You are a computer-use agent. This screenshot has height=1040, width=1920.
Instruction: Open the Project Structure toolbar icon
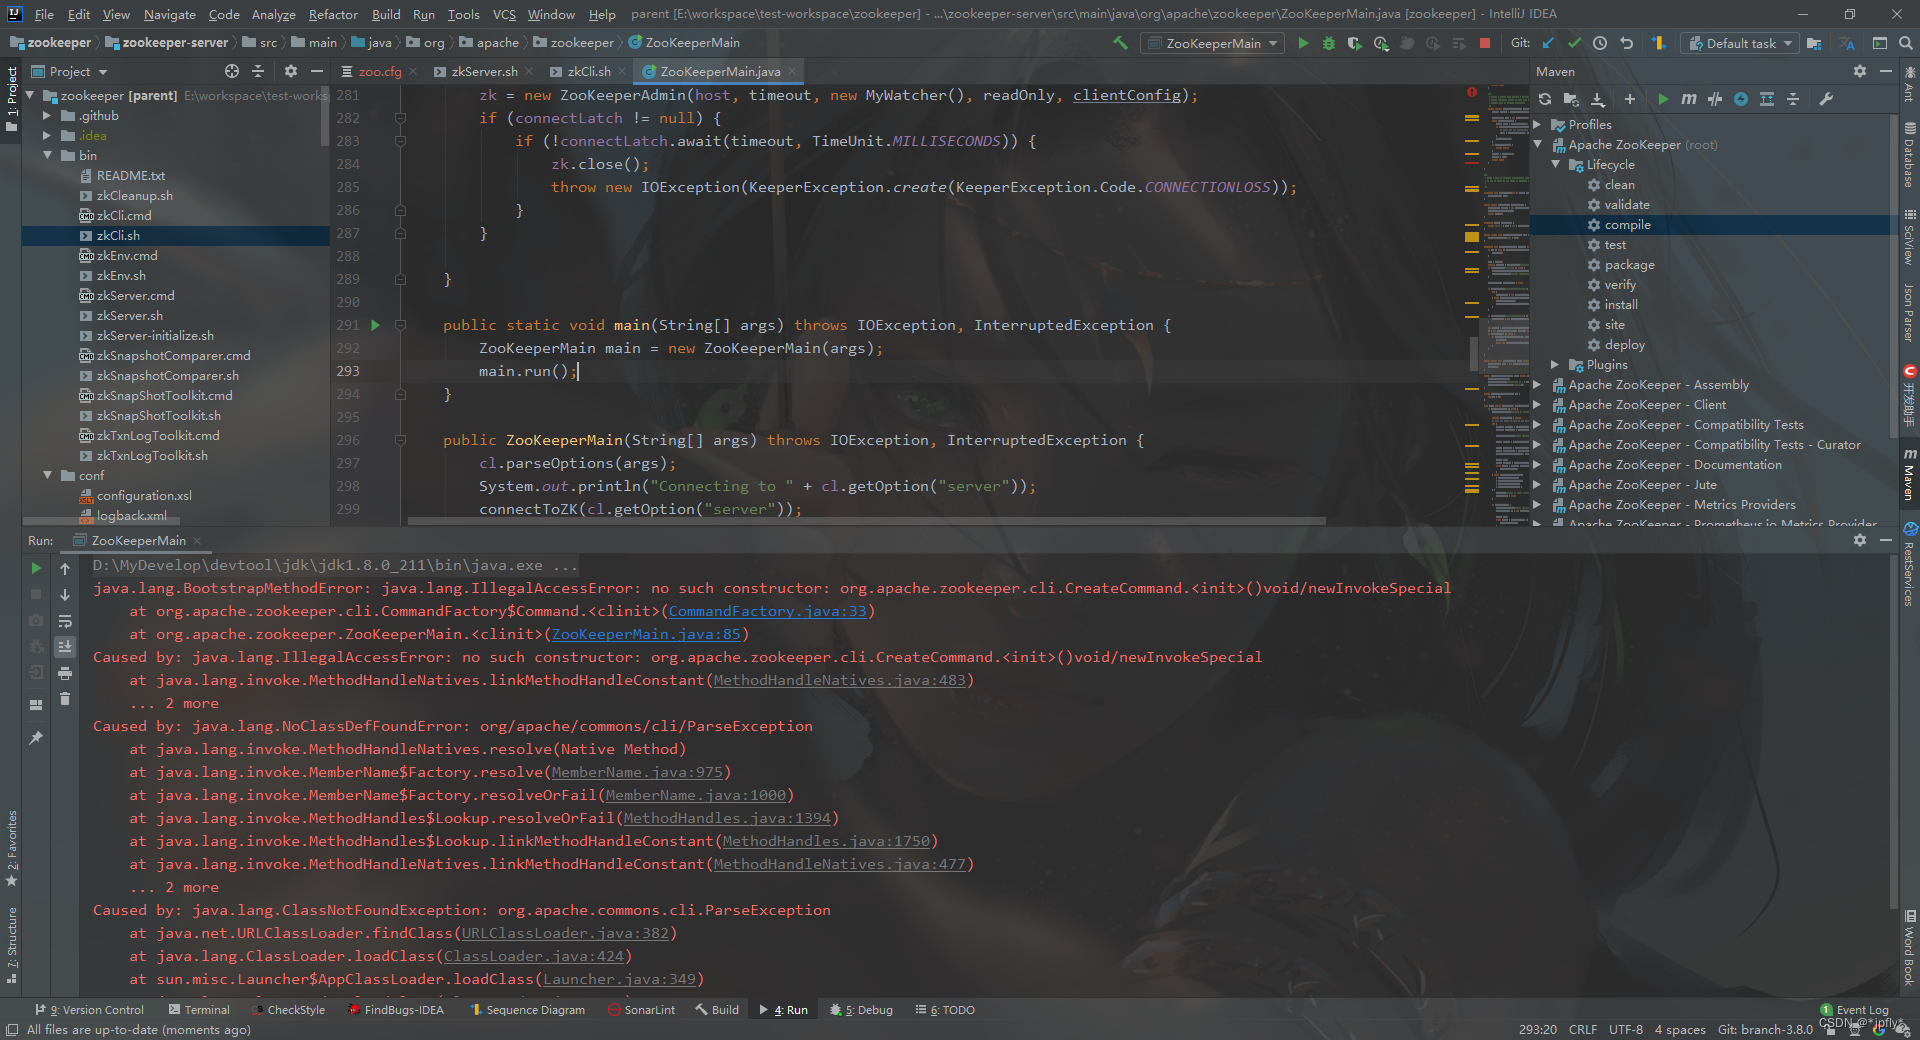coord(1814,43)
